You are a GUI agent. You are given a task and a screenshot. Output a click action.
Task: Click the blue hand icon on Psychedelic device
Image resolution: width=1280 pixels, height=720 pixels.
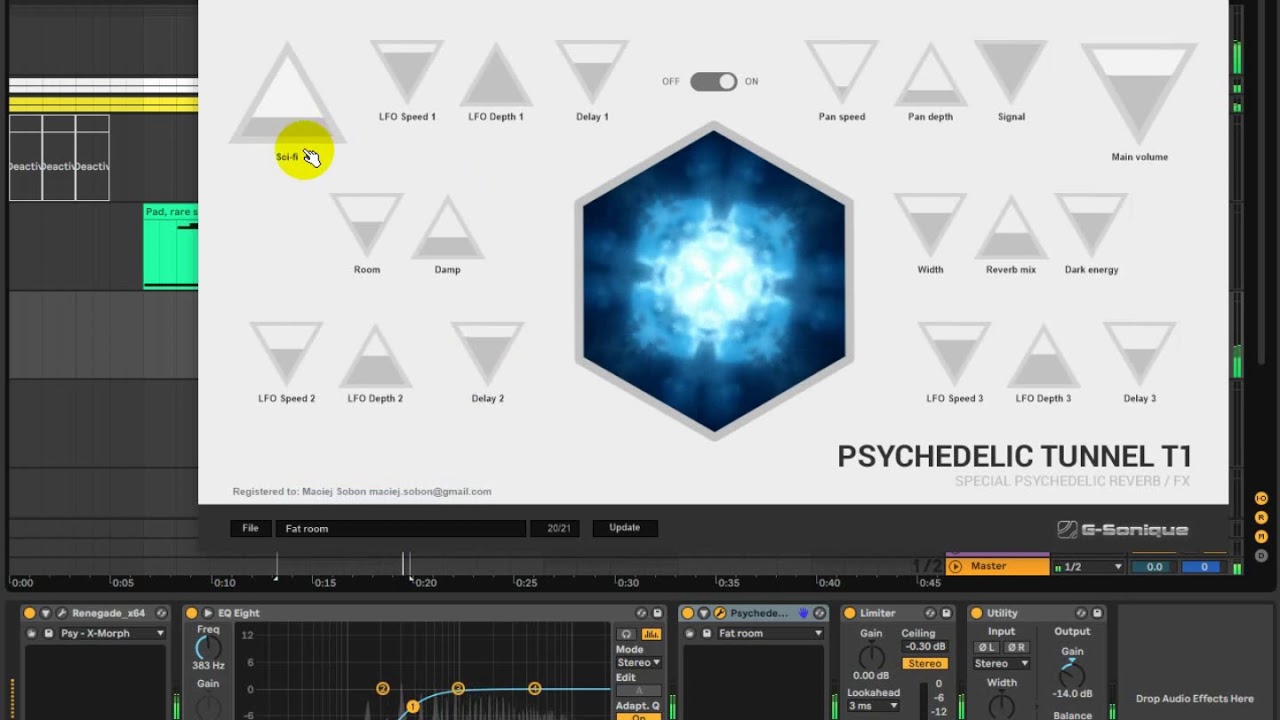point(803,613)
